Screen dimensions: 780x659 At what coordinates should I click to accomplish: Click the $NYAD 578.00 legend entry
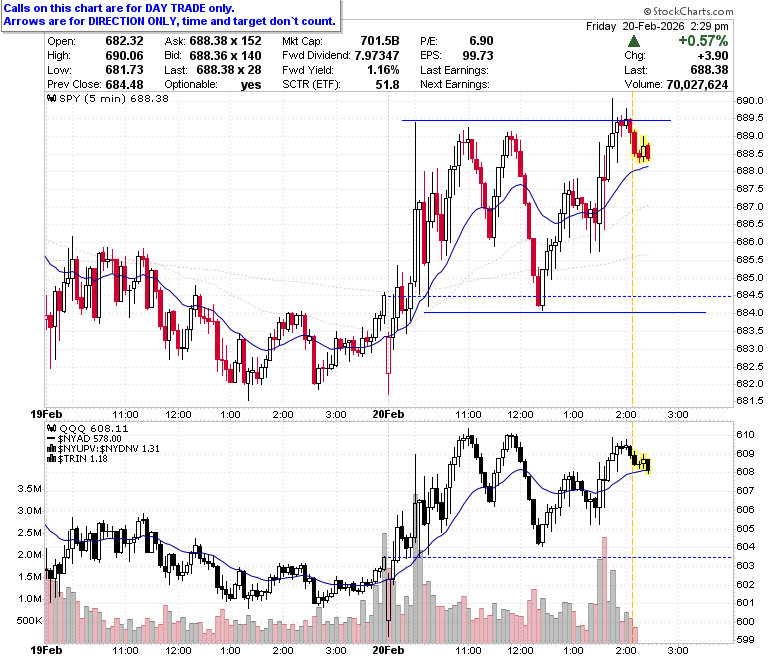[x=89, y=439]
